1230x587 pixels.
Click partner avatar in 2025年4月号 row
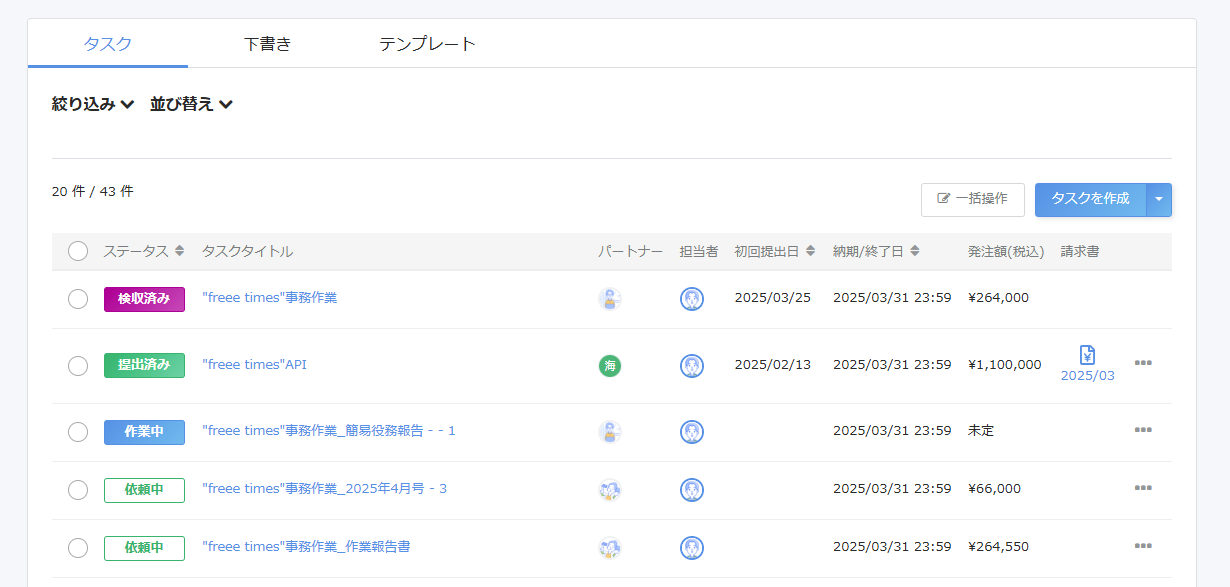click(610, 490)
